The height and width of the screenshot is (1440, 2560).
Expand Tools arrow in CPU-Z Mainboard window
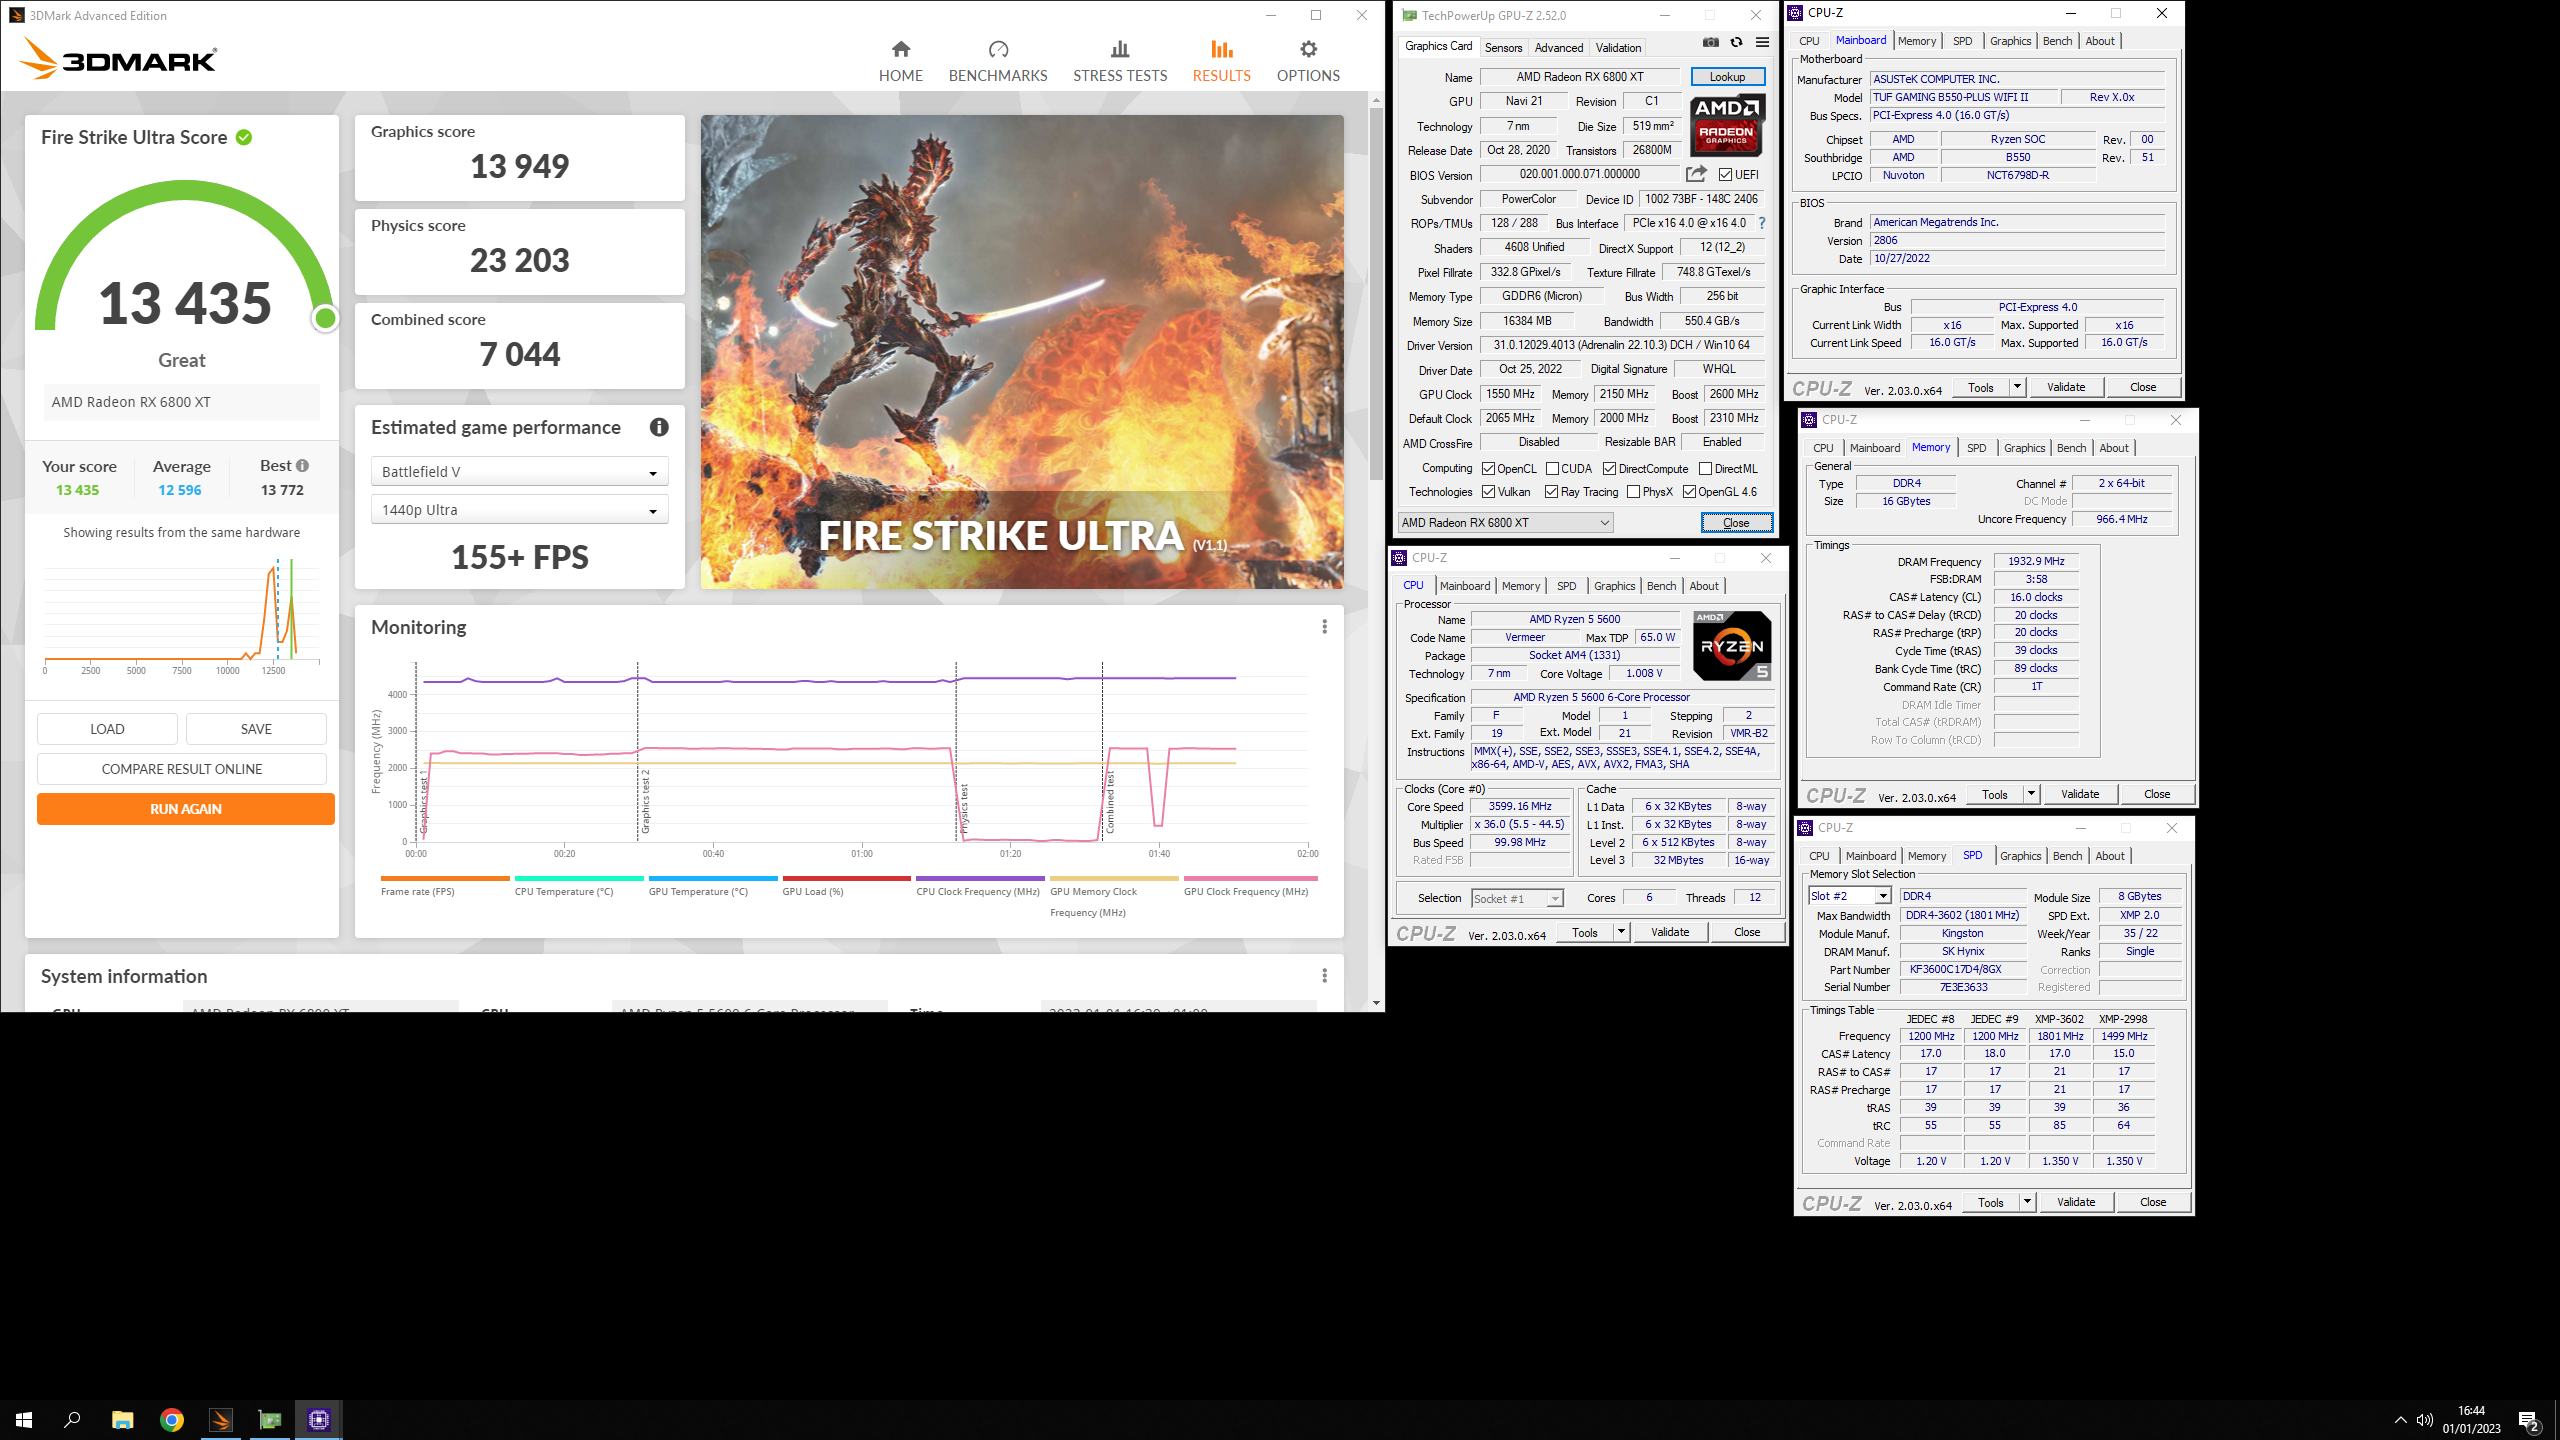point(2017,387)
